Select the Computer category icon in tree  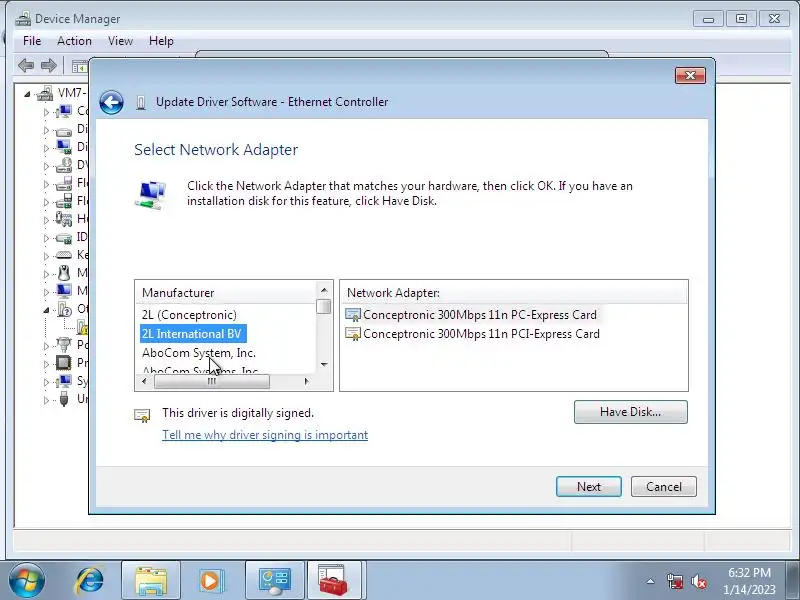(64, 111)
